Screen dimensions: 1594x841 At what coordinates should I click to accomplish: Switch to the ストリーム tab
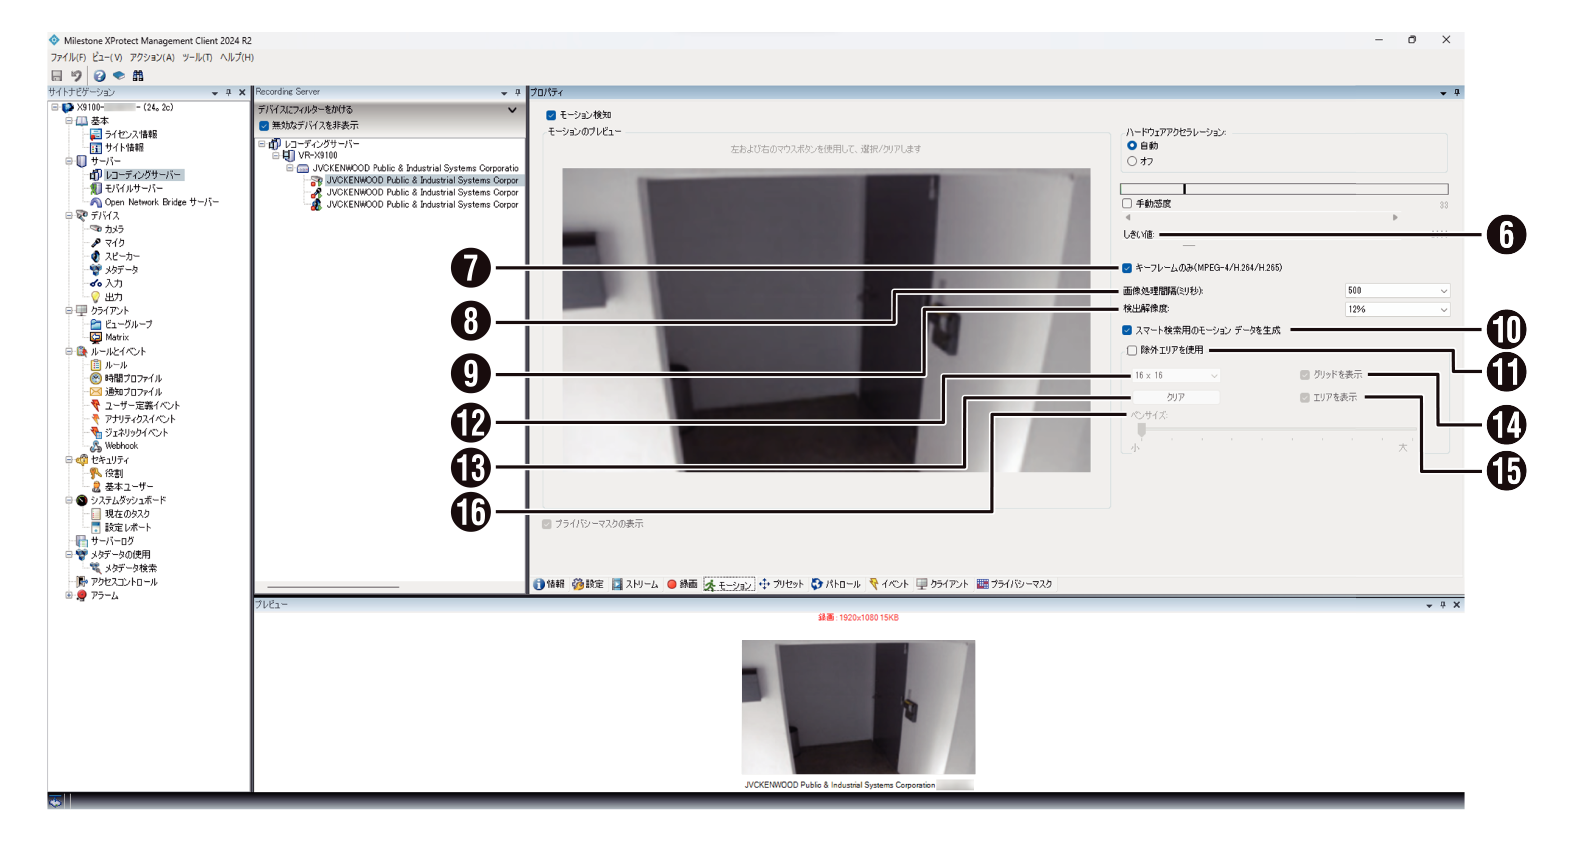pos(635,584)
